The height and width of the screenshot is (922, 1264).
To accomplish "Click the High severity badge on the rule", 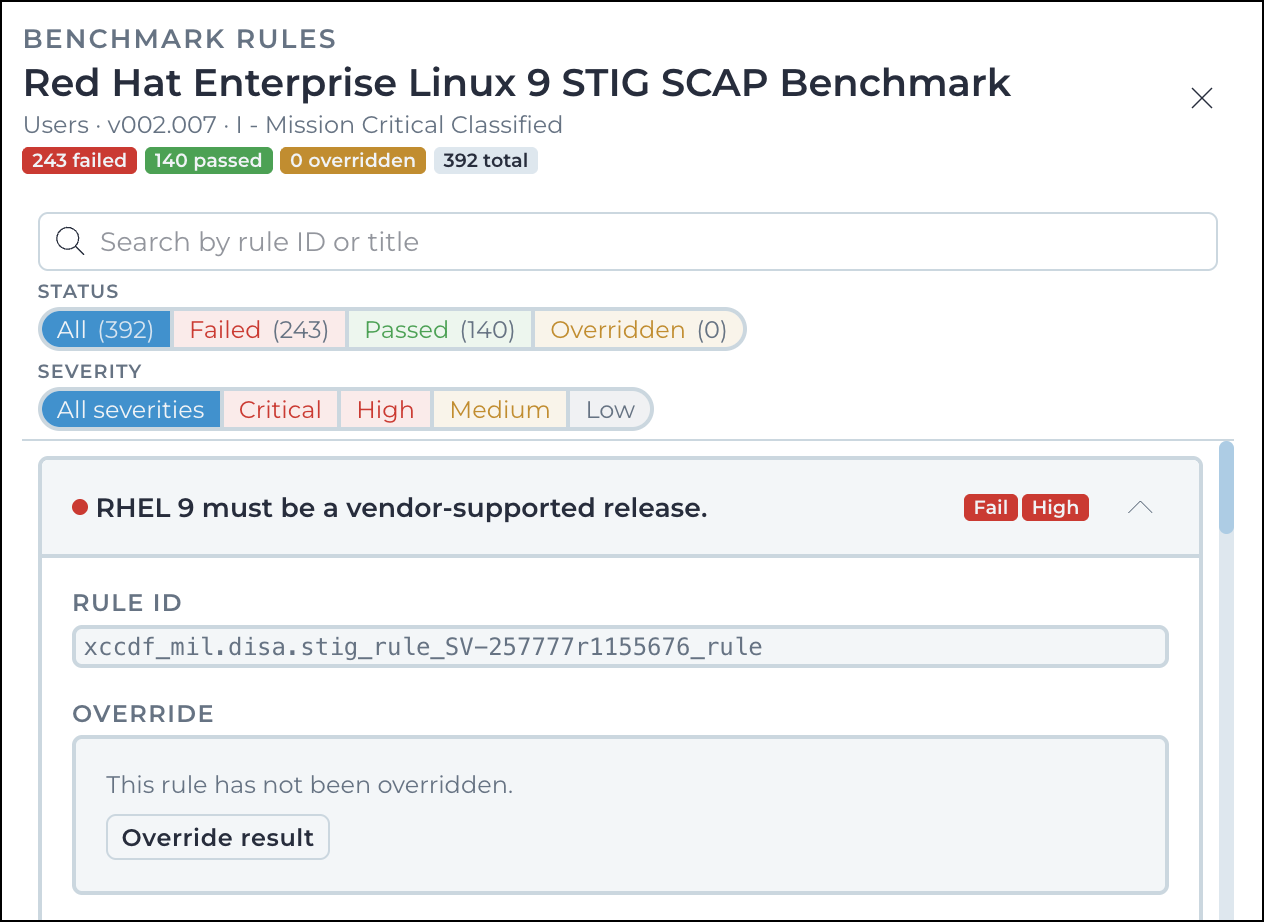I will (x=1055, y=507).
